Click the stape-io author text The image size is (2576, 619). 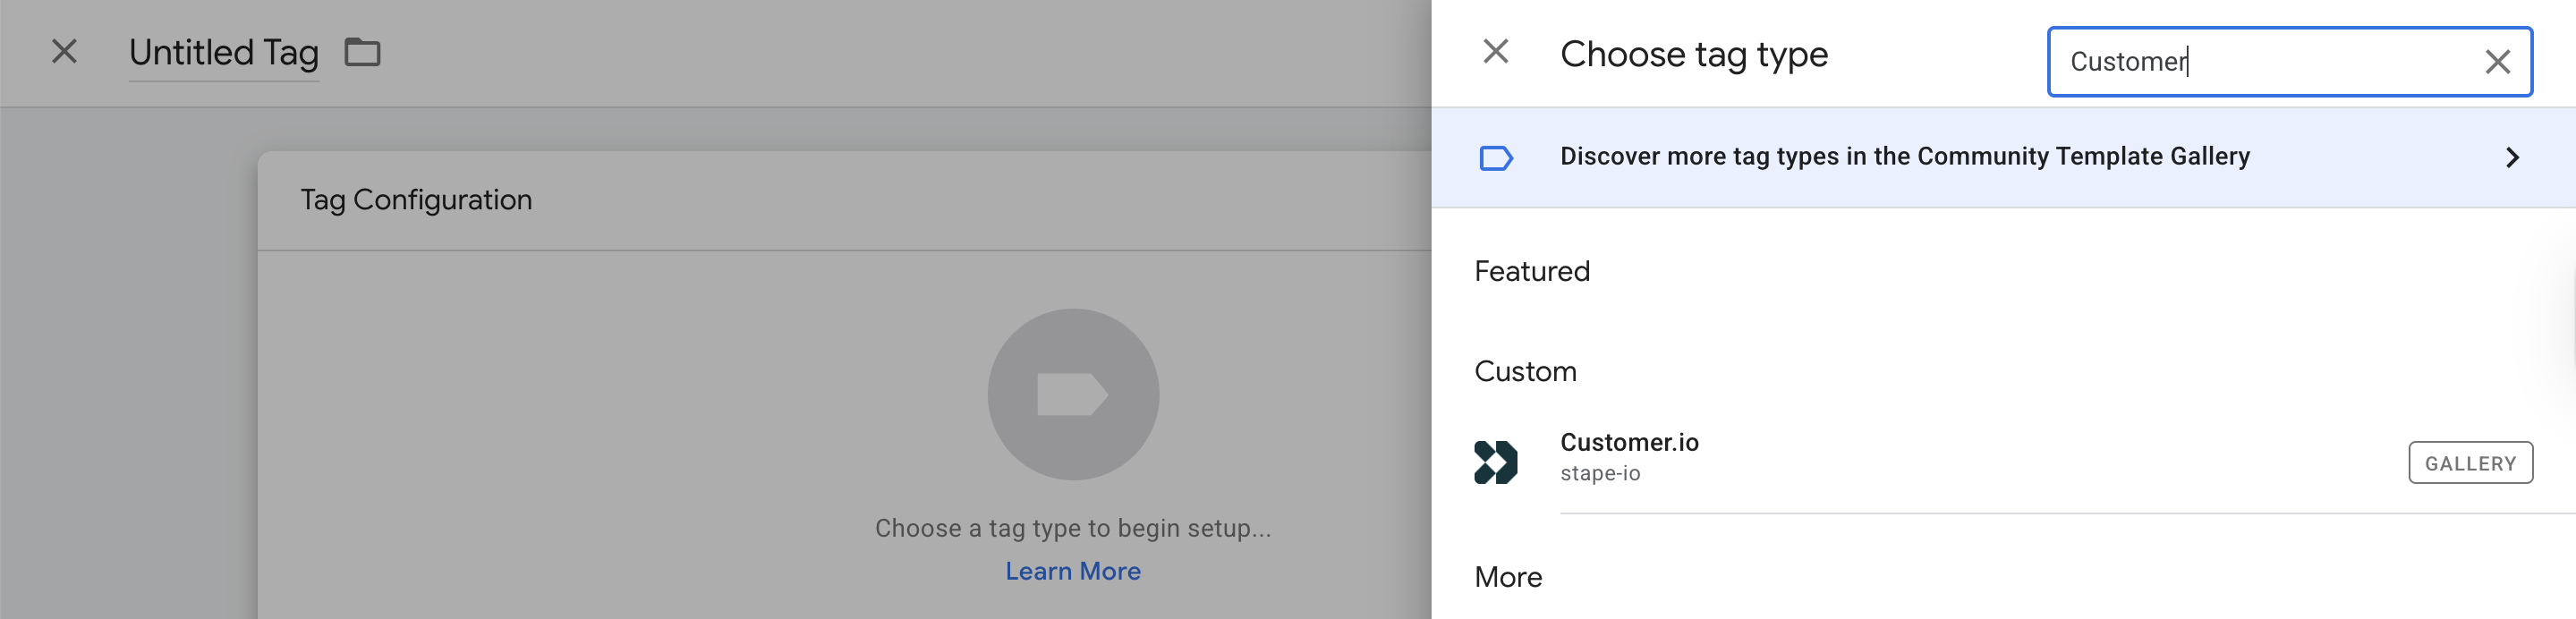click(1600, 474)
